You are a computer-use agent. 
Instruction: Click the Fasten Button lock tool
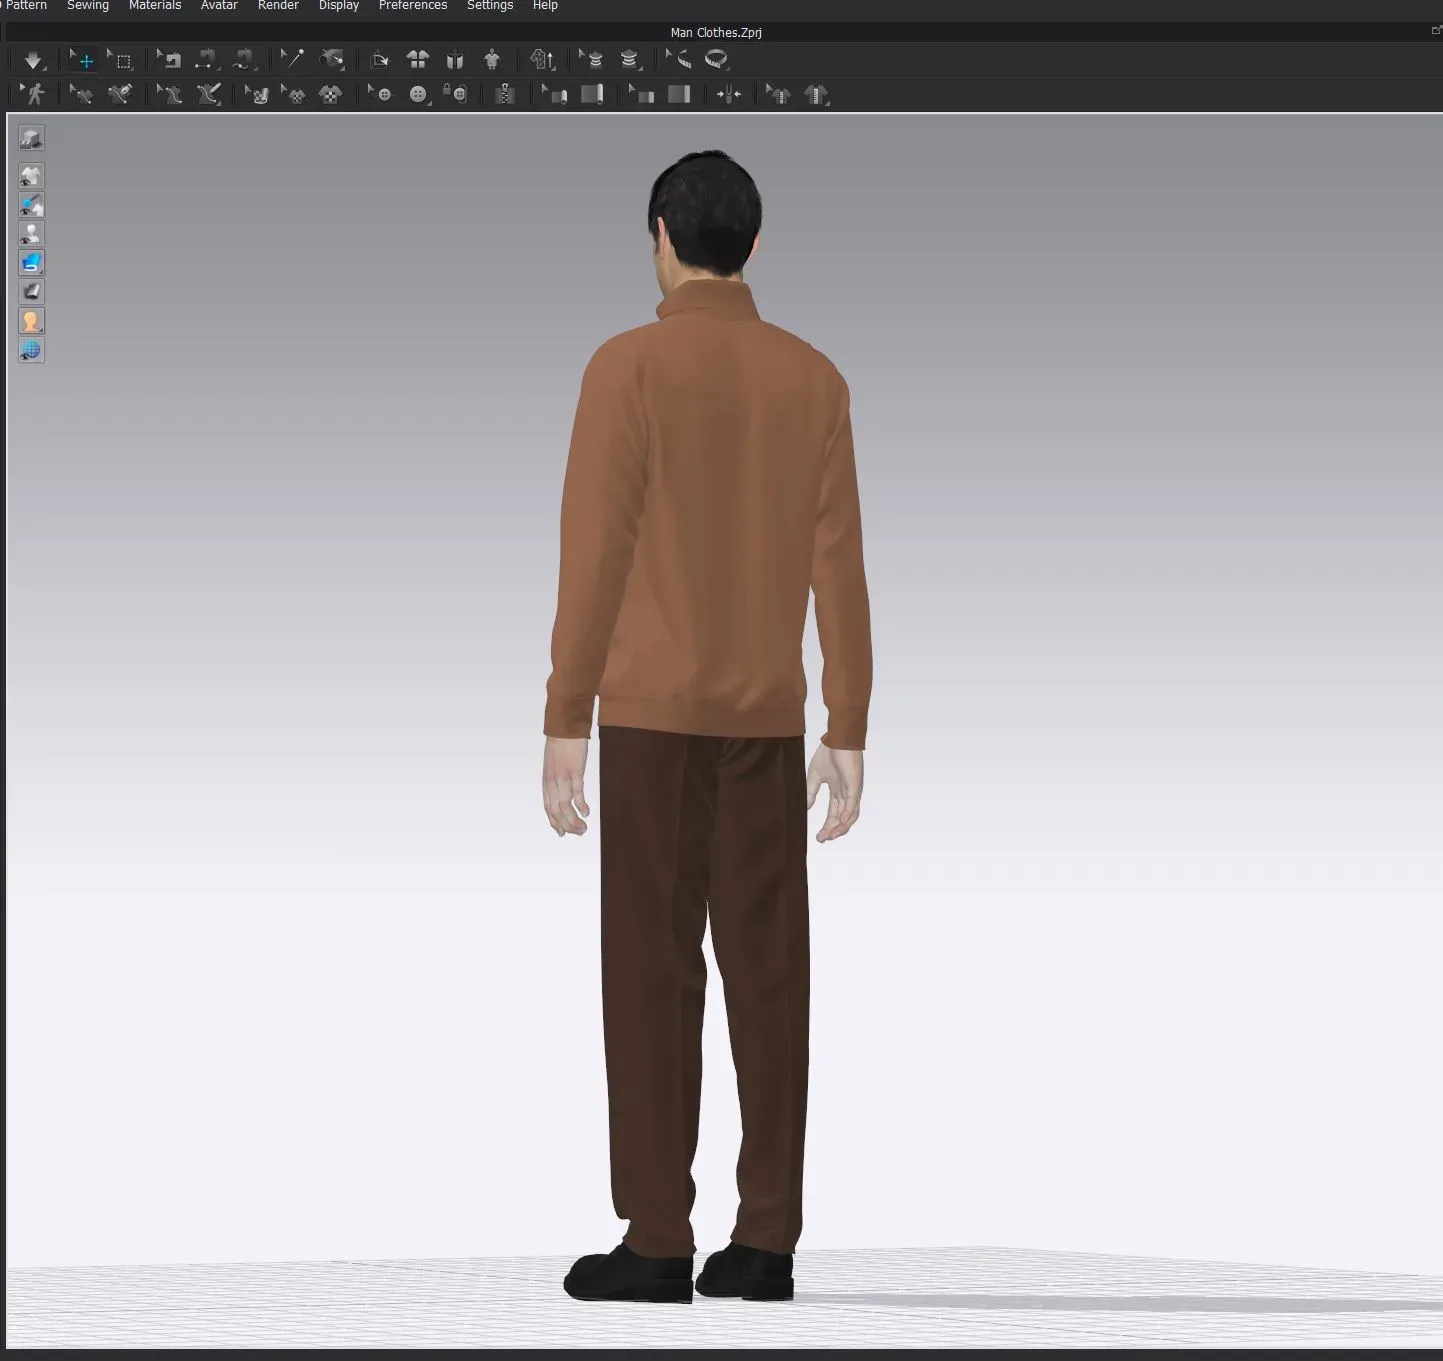click(x=456, y=94)
